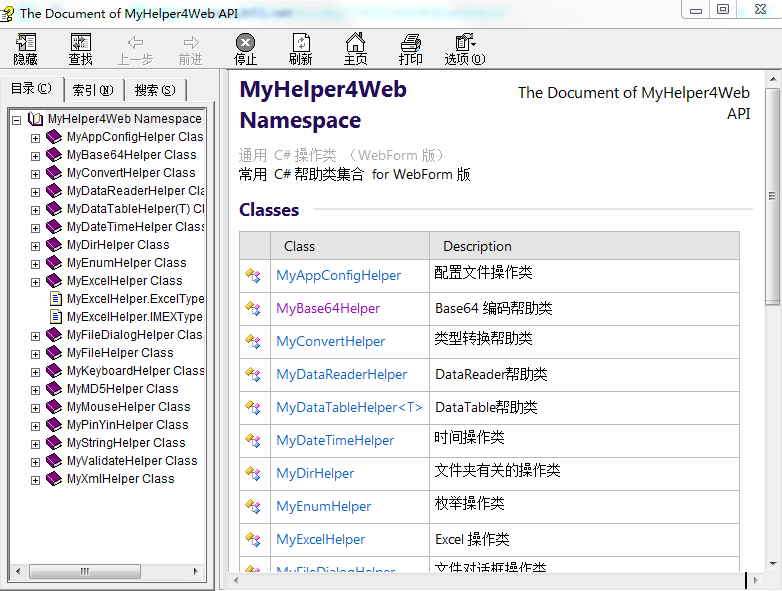The width and height of the screenshot is (782, 591).
Task: Switch to the Search (搜索) tab
Action: coord(154,90)
